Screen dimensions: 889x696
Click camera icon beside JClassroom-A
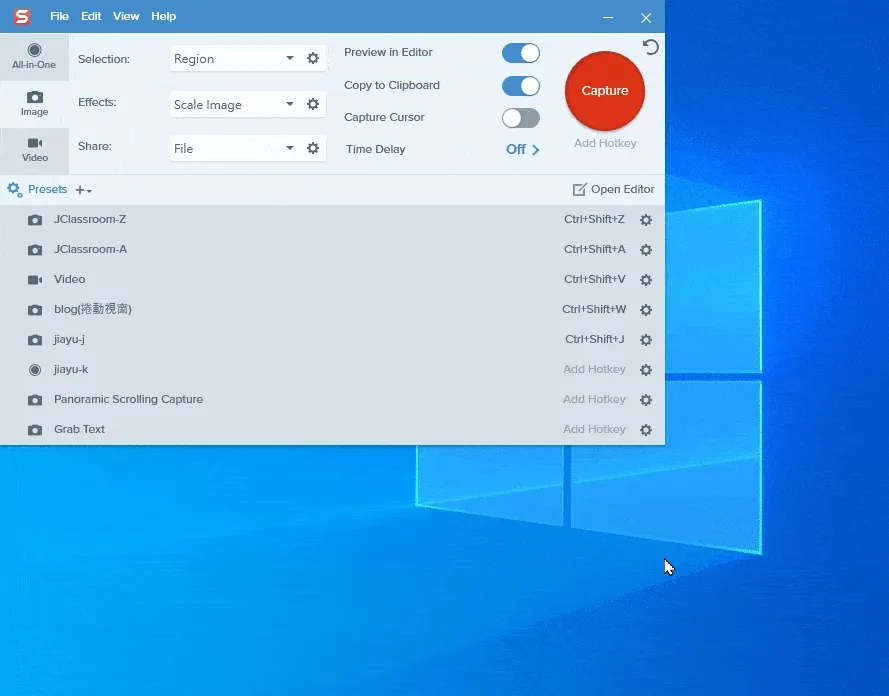35,250
